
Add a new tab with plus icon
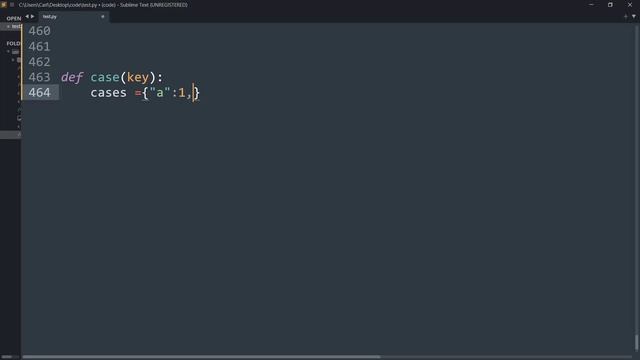tap(625, 17)
